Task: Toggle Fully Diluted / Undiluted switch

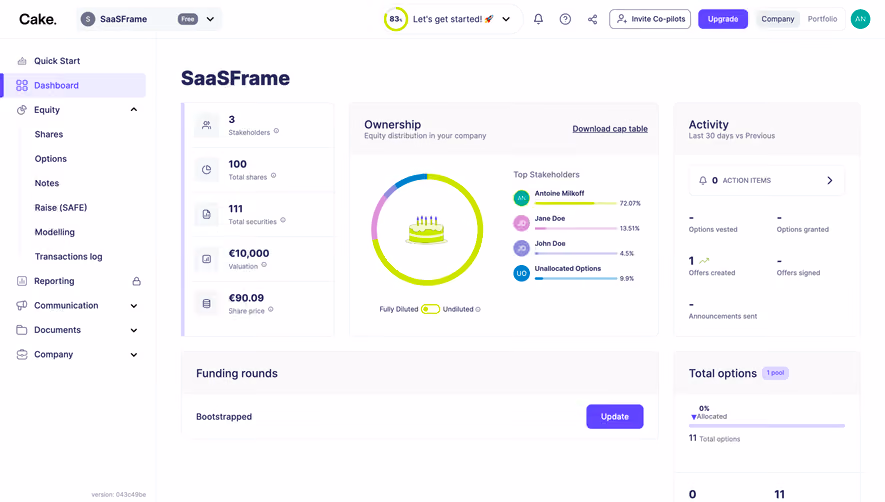Action: click(430, 309)
